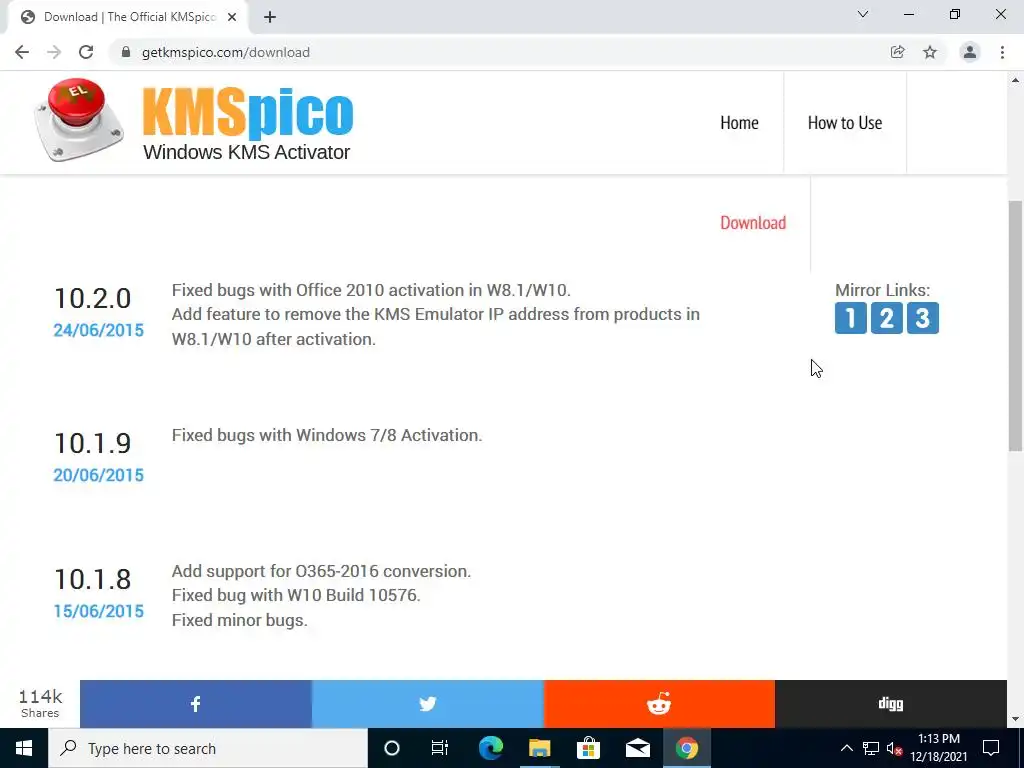The width and height of the screenshot is (1024, 768).
Task: Click the 15/06/2015 date
Action: pyautogui.click(x=99, y=611)
